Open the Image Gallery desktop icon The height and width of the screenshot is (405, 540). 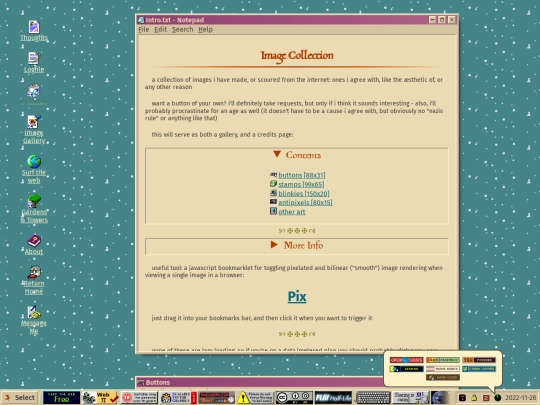click(x=34, y=129)
